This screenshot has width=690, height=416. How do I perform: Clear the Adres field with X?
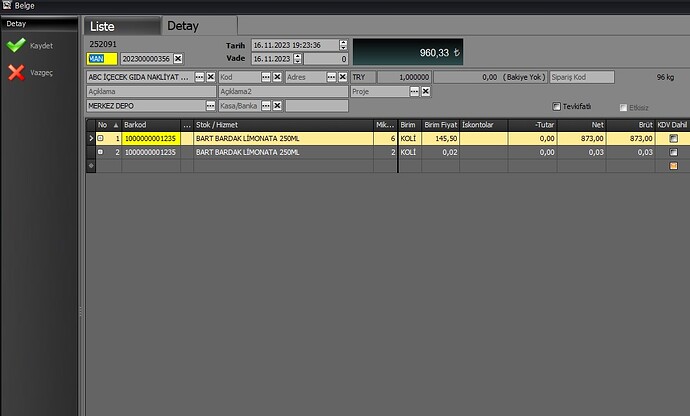coord(342,77)
